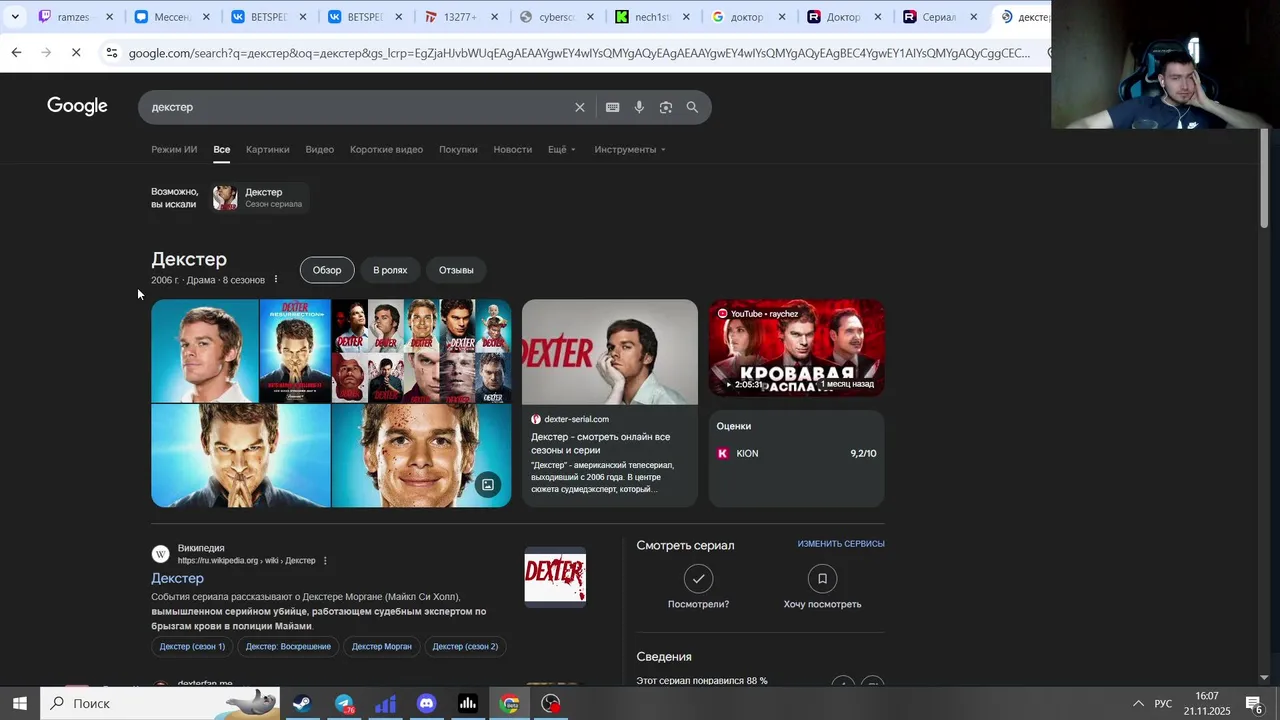Open the Декстер: Воскрешение chip
This screenshot has height=720, width=1280.
point(288,647)
